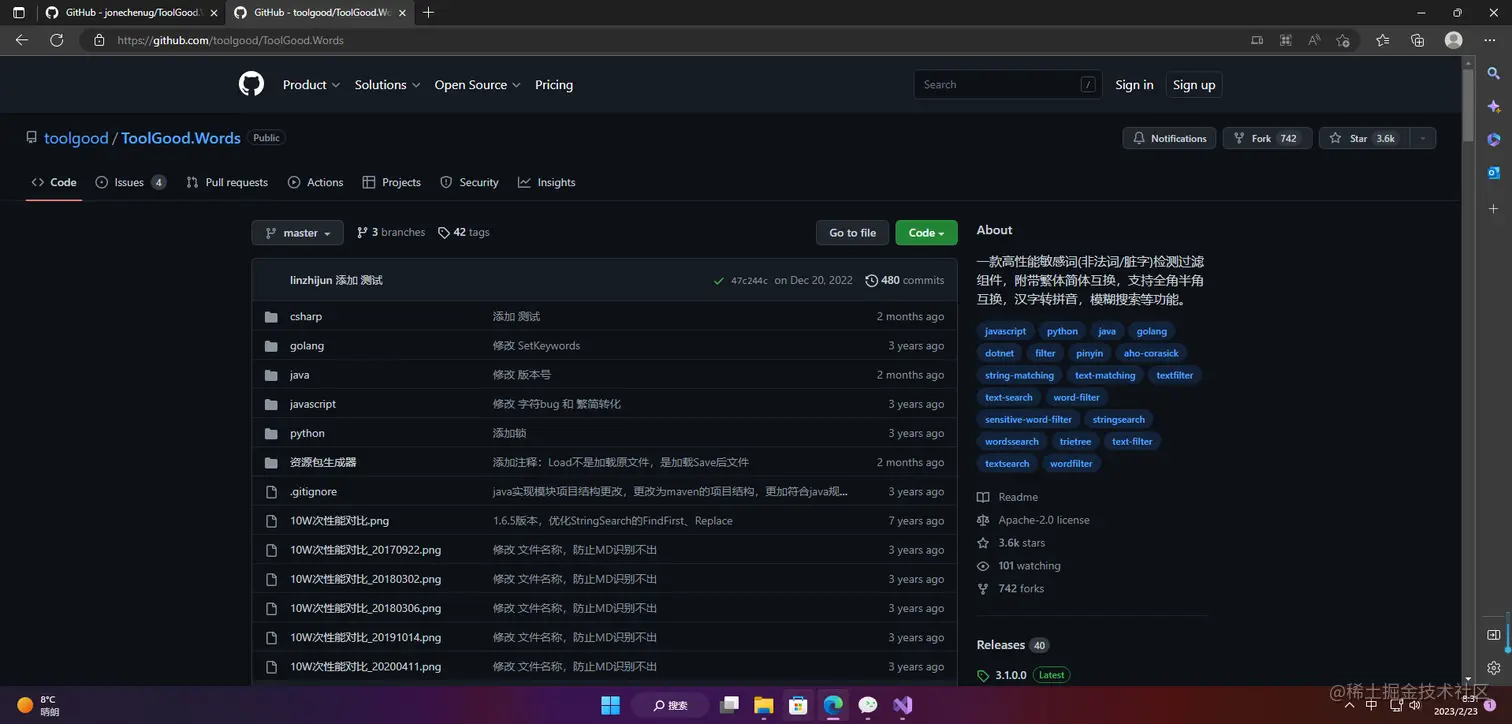Screen dimensions: 1512x724
Task: Open weather widget on taskbar
Action: point(38,705)
